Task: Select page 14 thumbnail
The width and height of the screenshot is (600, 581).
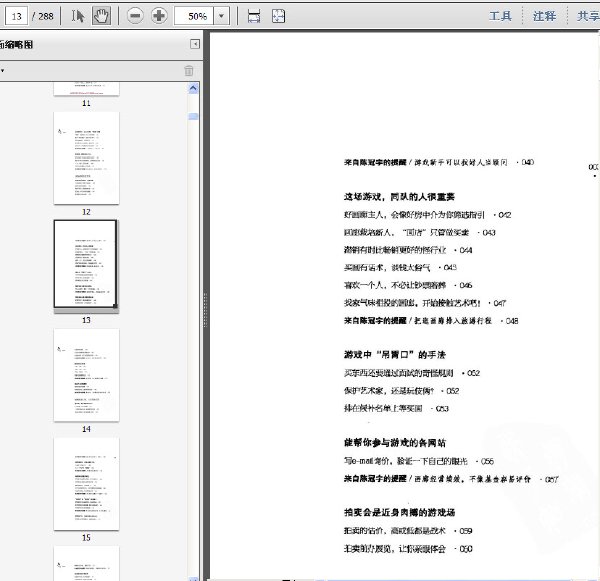Action: [86, 375]
